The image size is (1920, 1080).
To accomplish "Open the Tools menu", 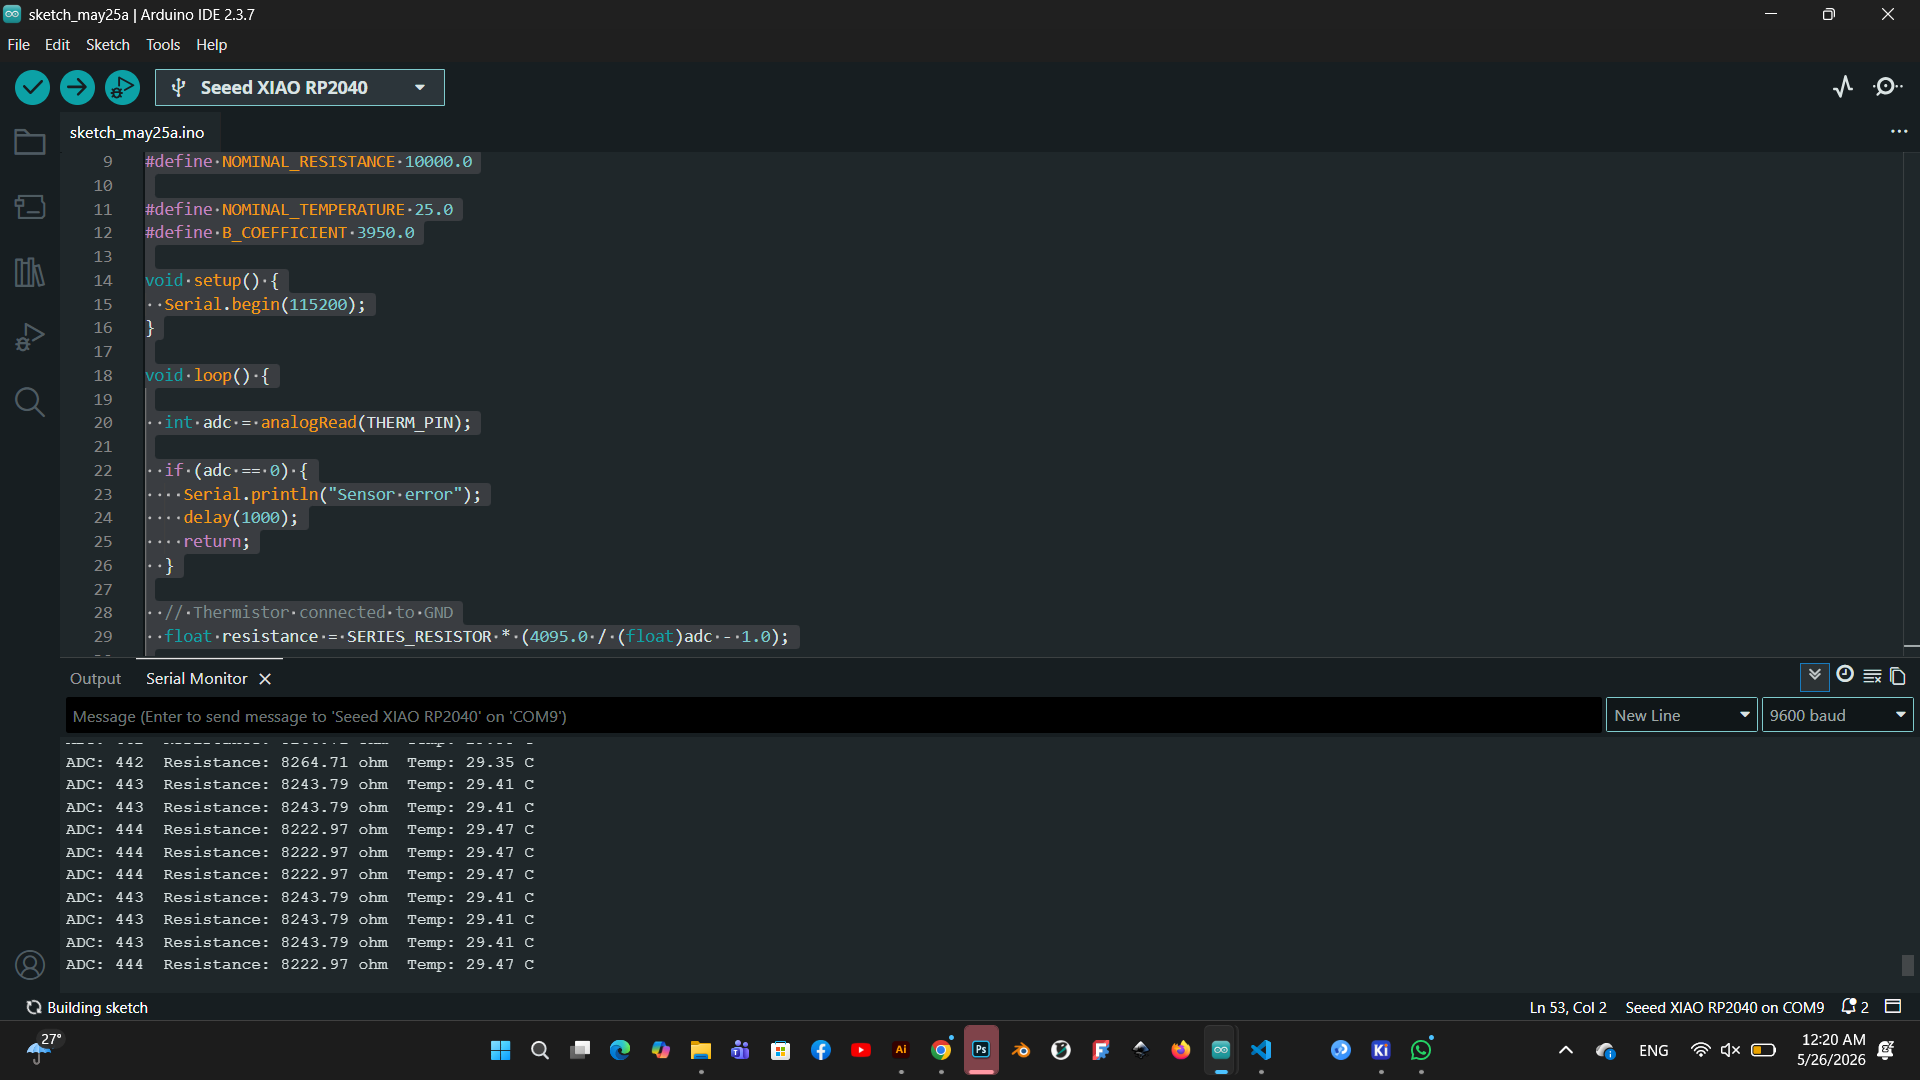I will click(163, 45).
